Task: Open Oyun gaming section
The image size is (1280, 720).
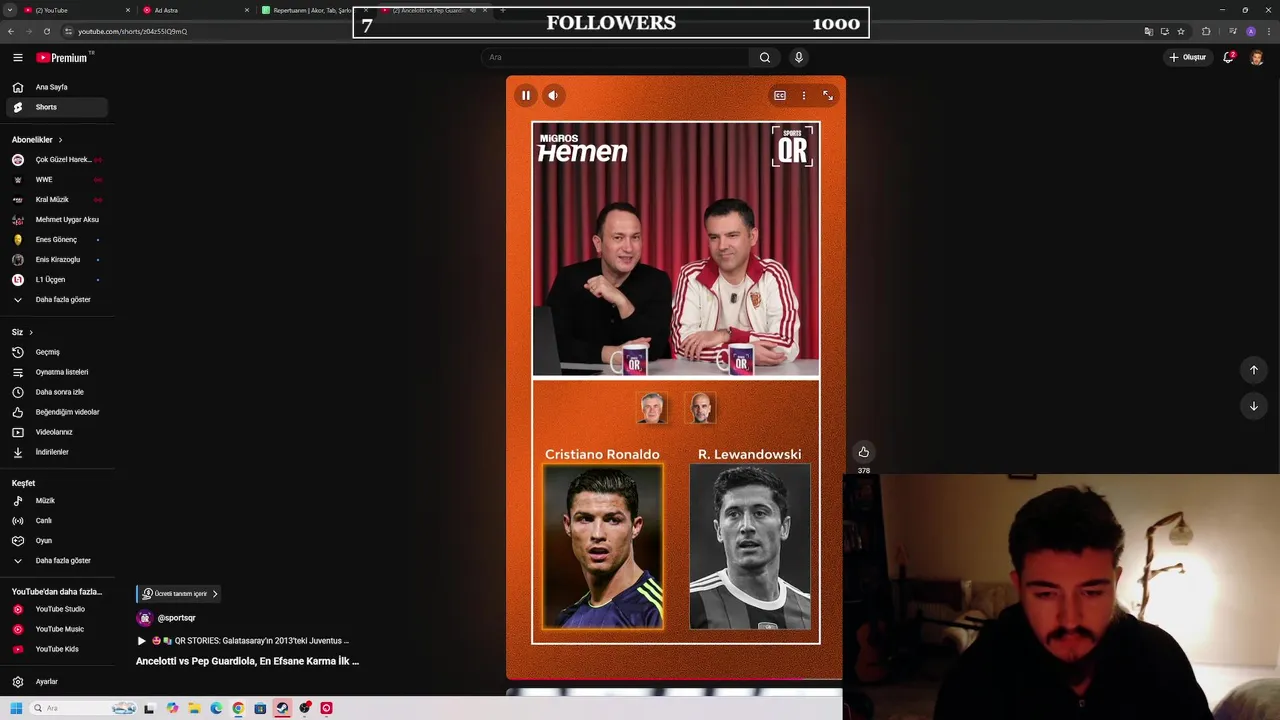Action: (x=57, y=541)
